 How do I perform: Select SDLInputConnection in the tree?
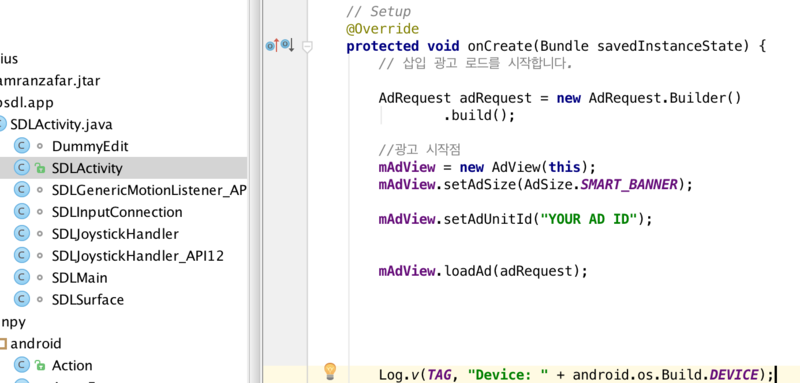click(117, 212)
